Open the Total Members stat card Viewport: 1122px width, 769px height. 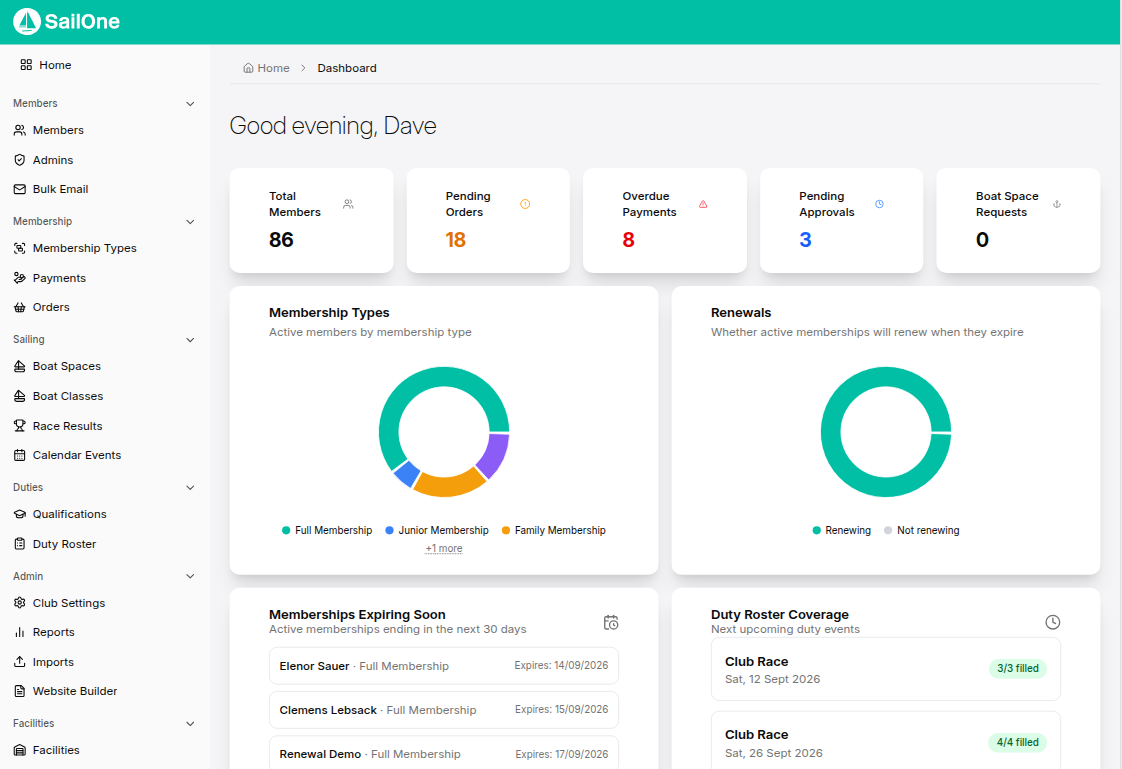311,220
